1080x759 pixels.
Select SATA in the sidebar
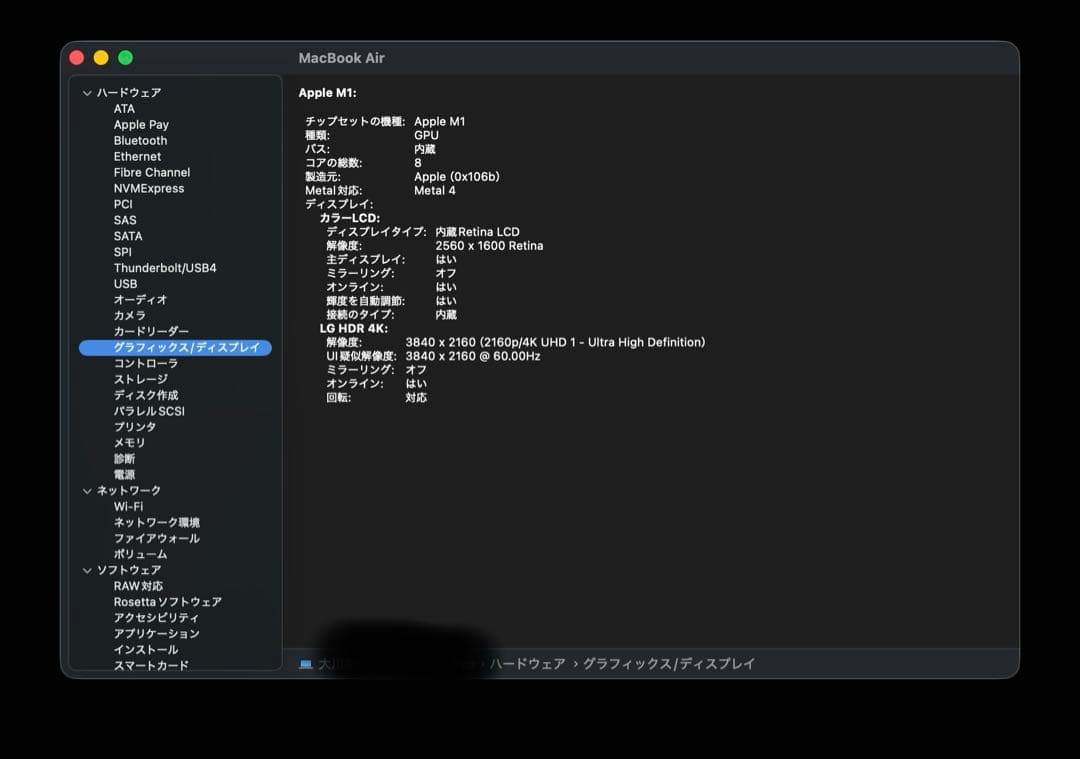point(127,236)
